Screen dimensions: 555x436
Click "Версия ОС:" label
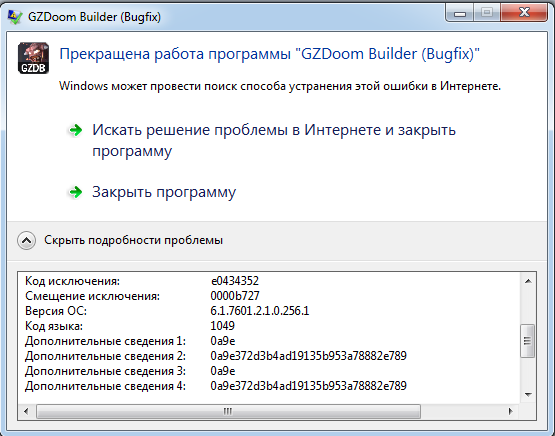coord(56,311)
